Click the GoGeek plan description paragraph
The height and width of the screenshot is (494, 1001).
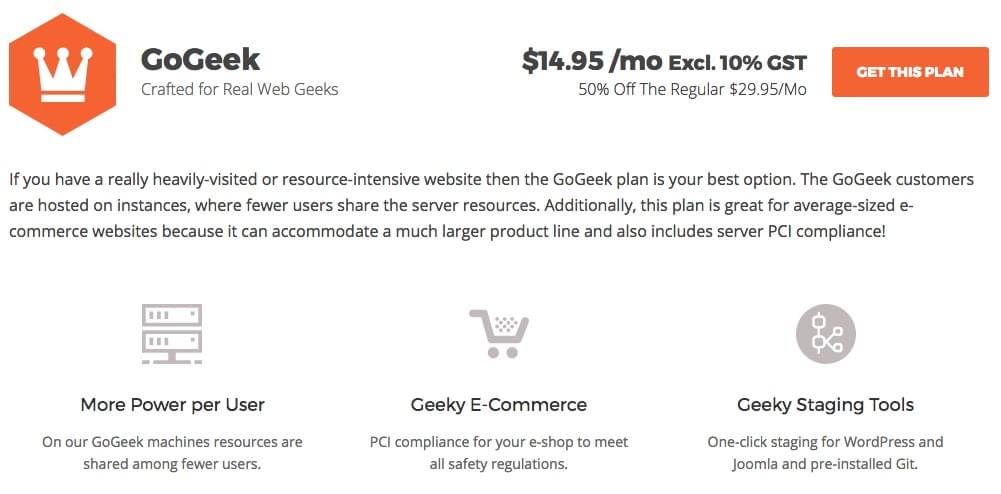coord(491,205)
